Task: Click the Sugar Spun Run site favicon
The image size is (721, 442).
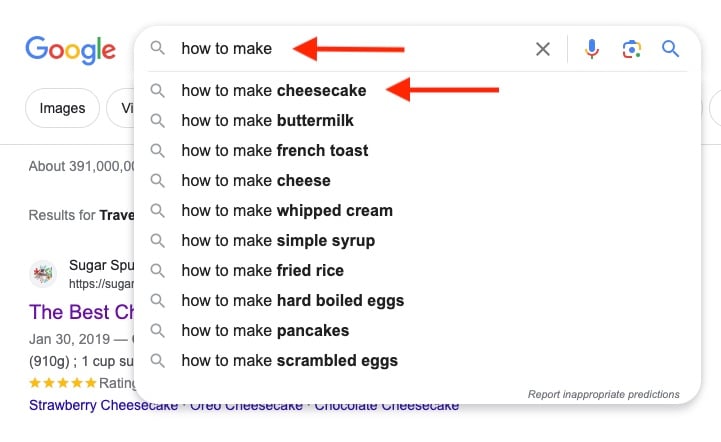Action: 43,273
